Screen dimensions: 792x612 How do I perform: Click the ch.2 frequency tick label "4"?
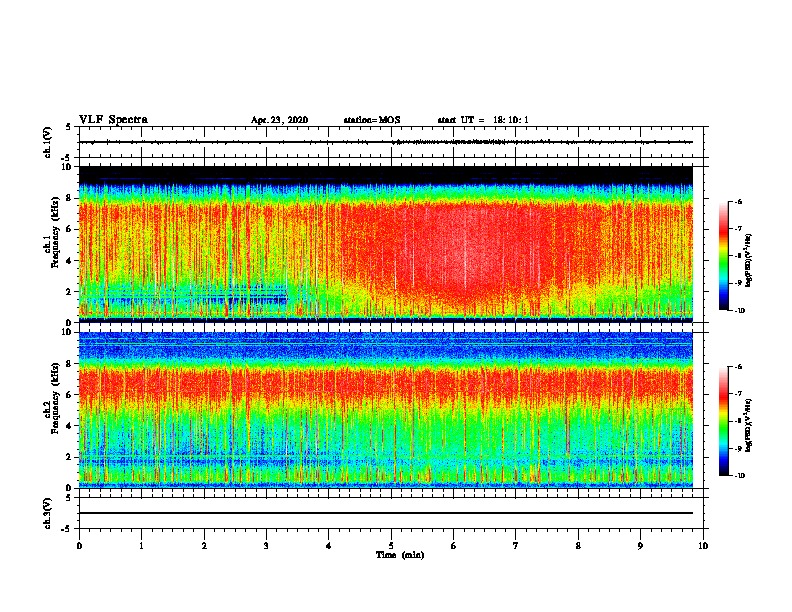[x=69, y=426]
